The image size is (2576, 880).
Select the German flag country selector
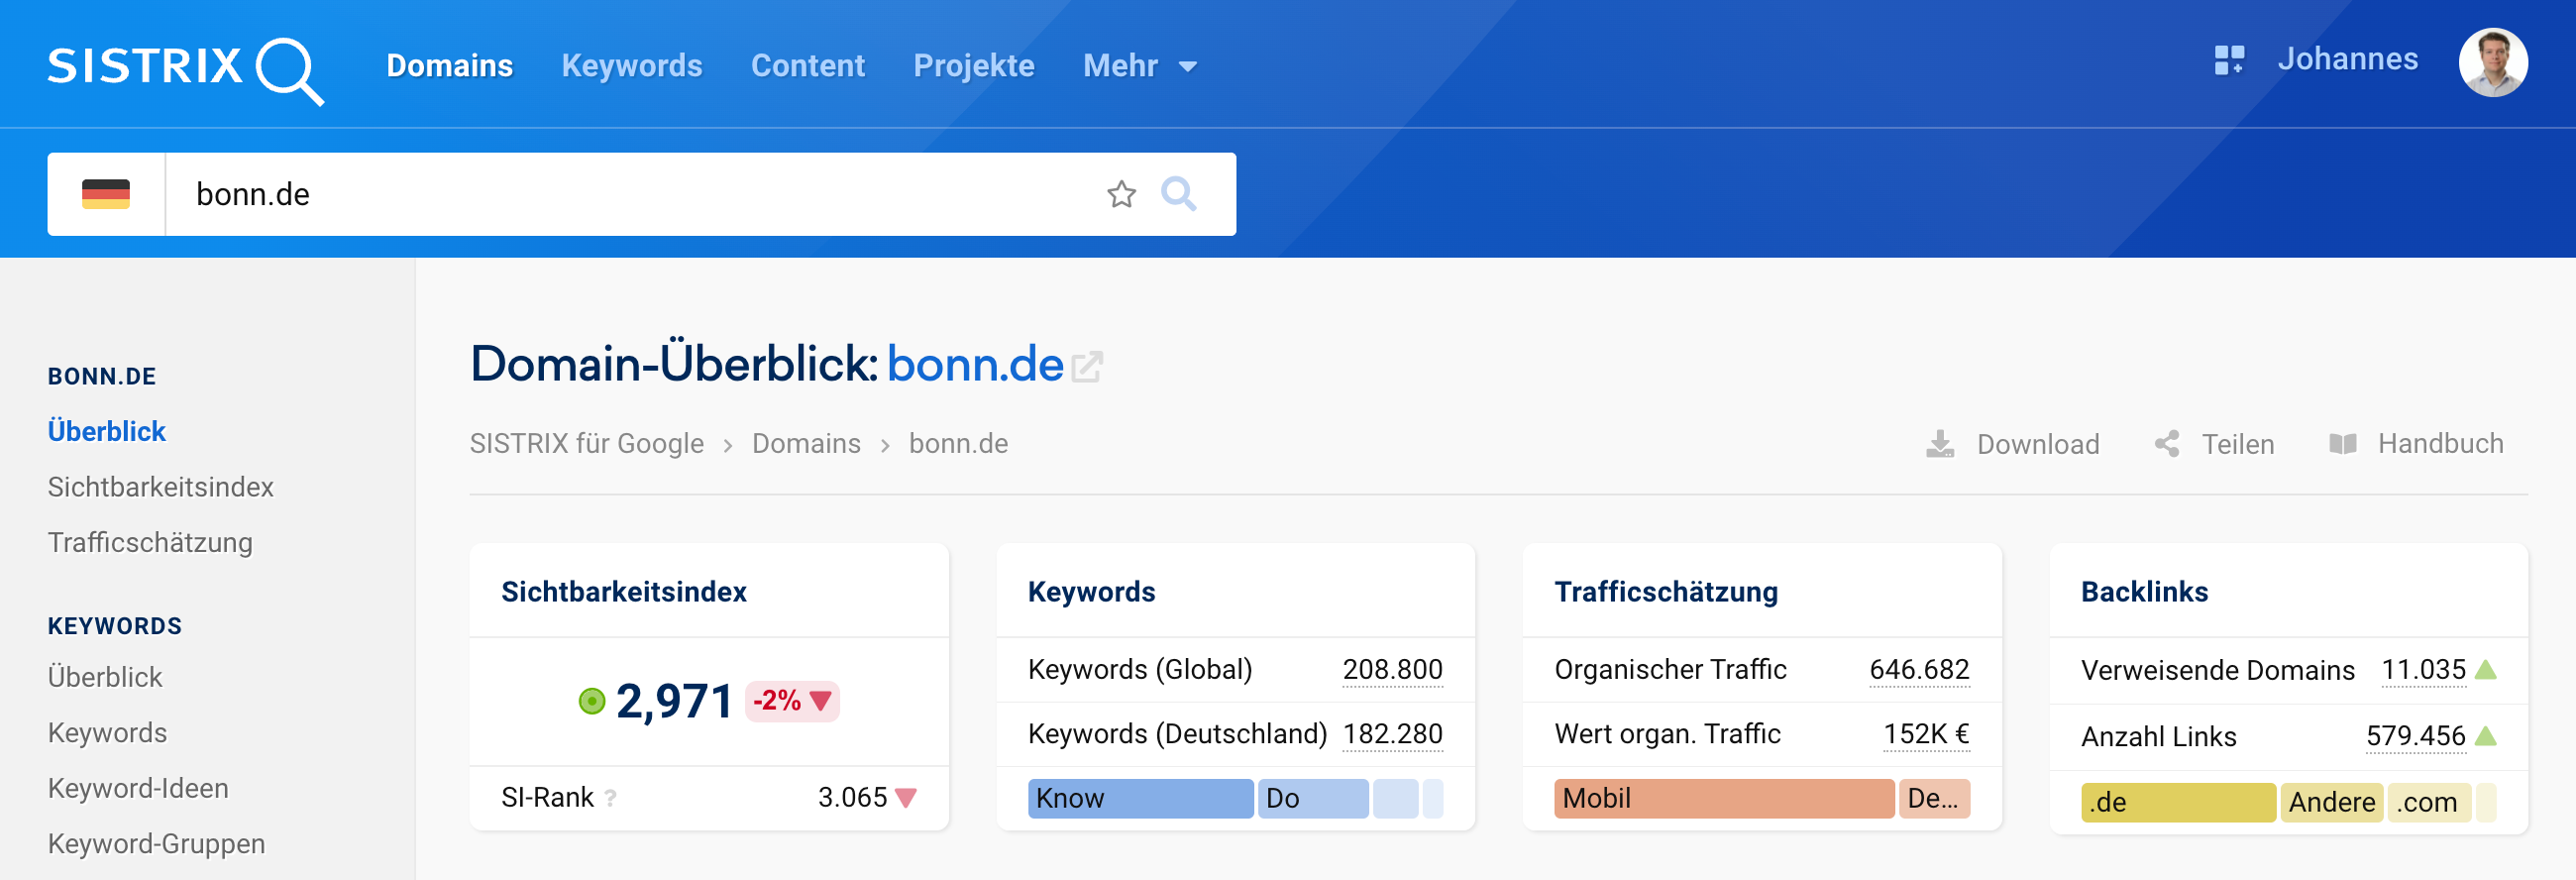106,194
